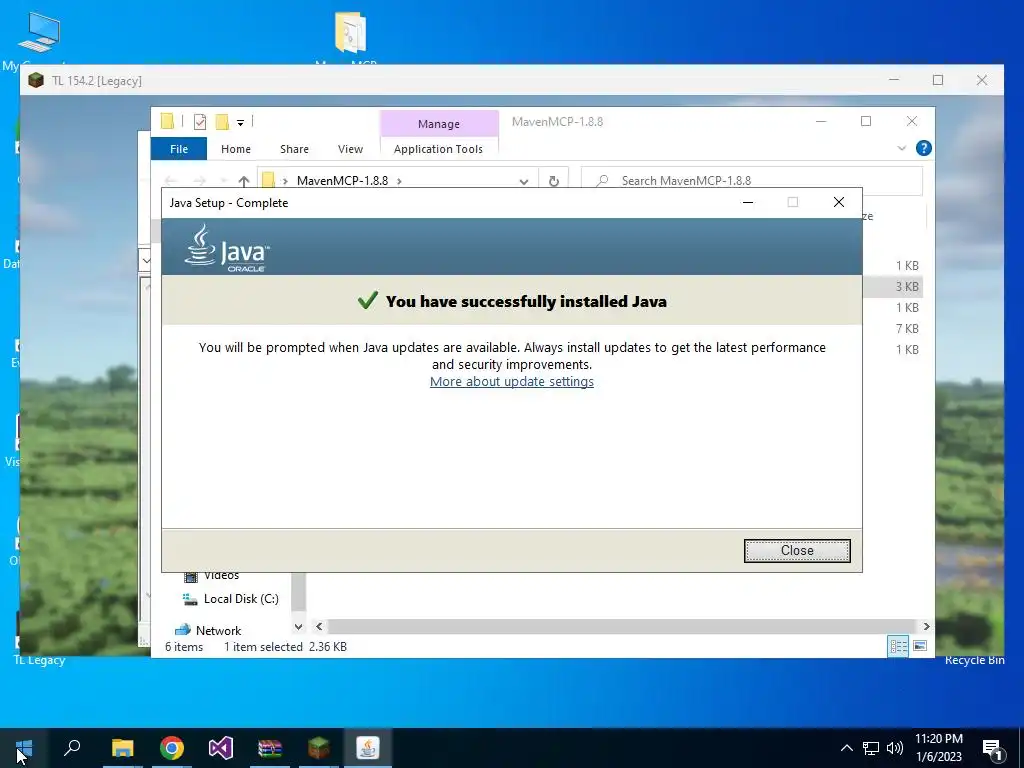Click the Properties quick access icon
This screenshot has height=768, width=1024.
[x=200, y=121]
